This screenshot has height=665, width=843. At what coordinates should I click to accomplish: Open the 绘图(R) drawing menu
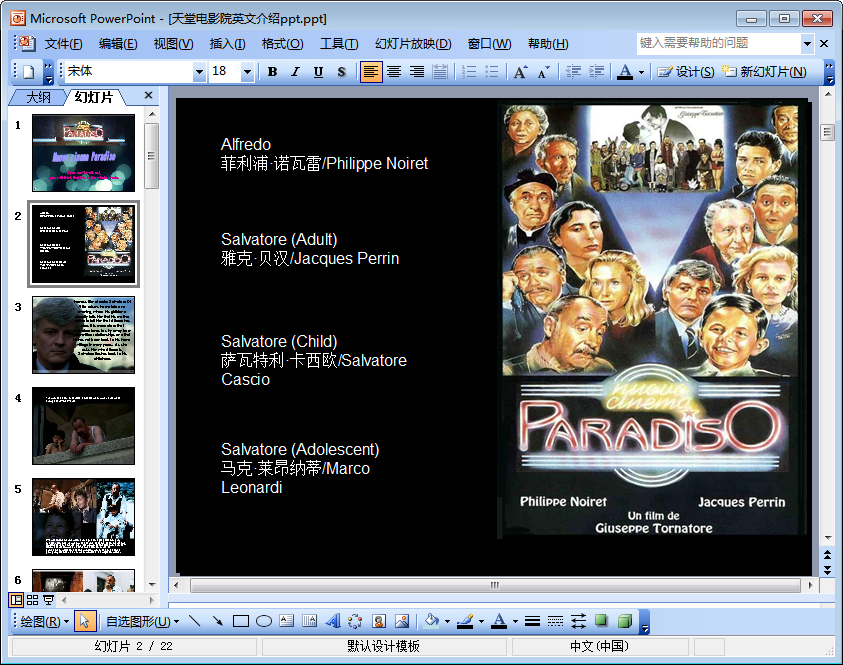44,621
